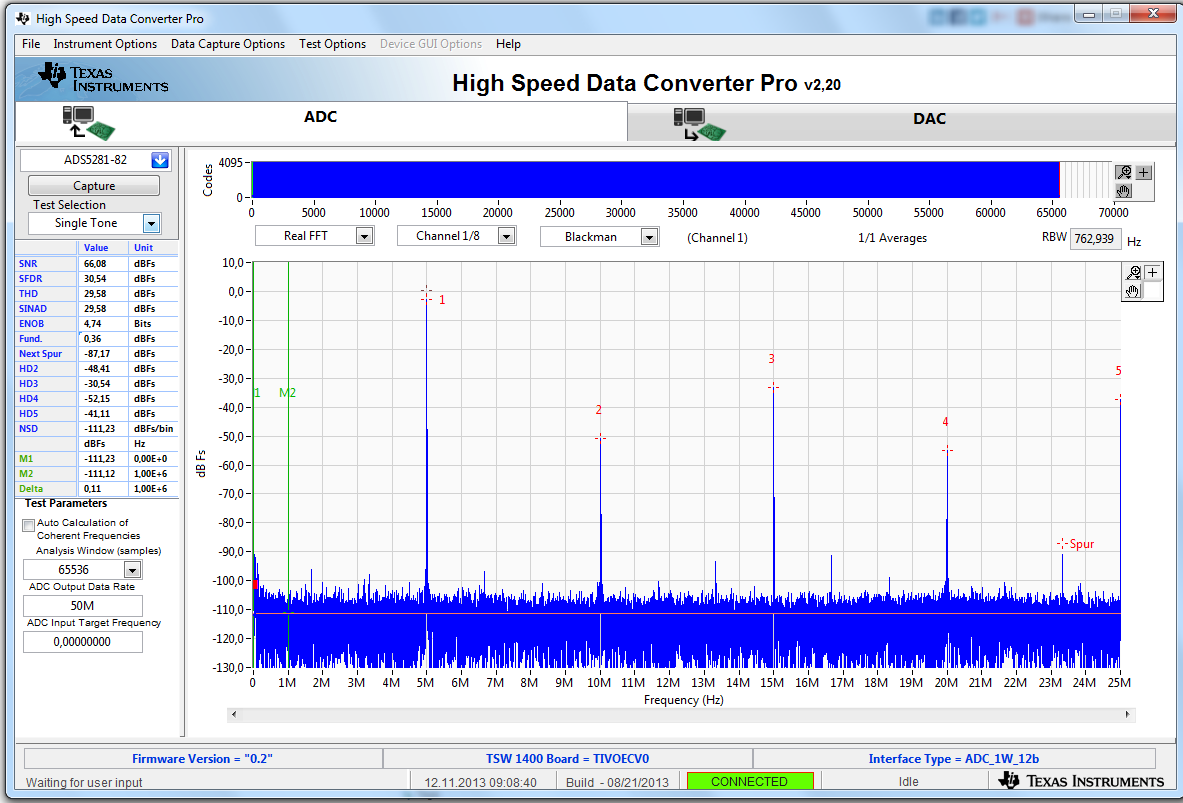Image resolution: width=1183 pixels, height=803 pixels.
Task: Click the ADC Input Target Frequency field
Action: point(83,642)
